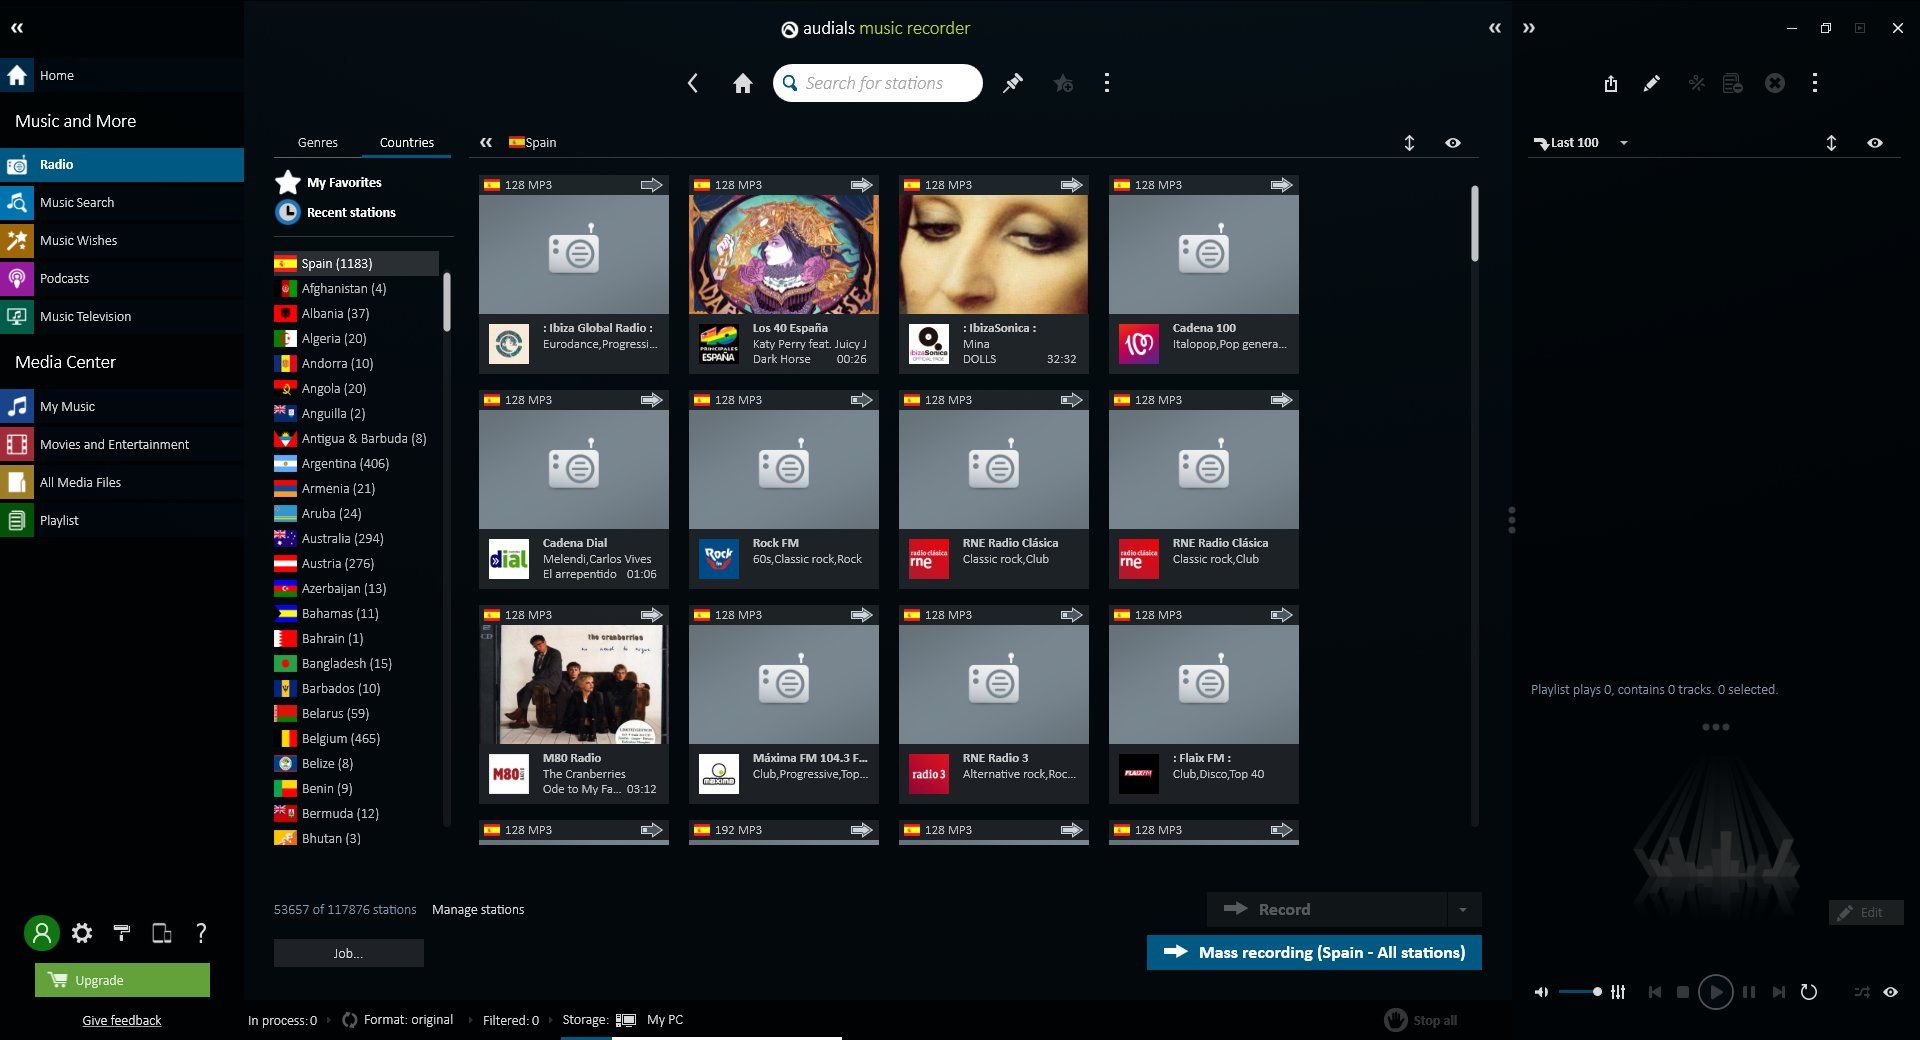This screenshot has width=1920, height=1040.
Task: Click the home icon beside search box
Action: point(742,84)
